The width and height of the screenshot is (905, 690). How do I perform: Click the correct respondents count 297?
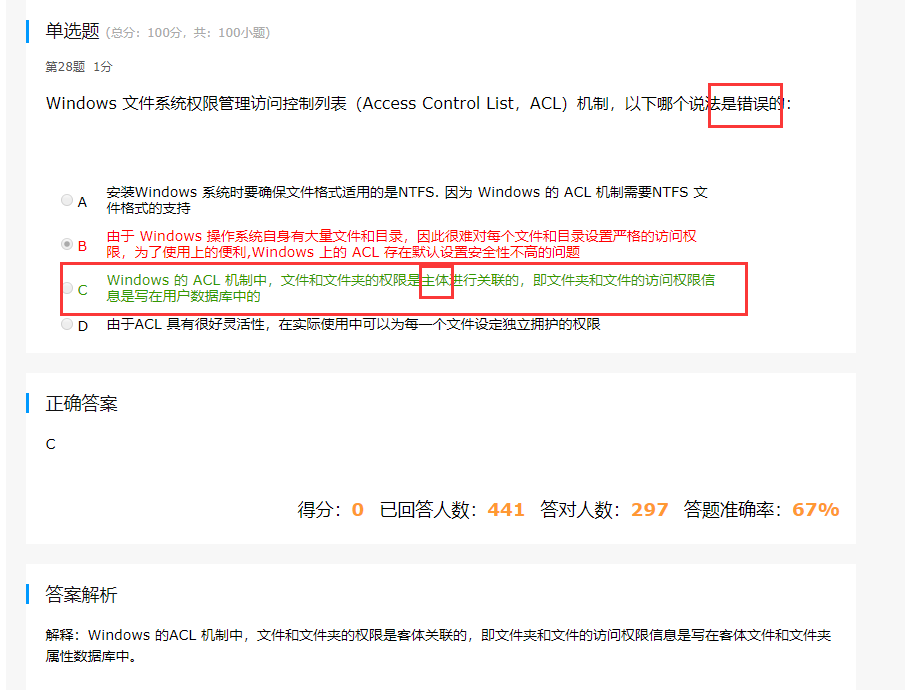click(x=649, y=510)
